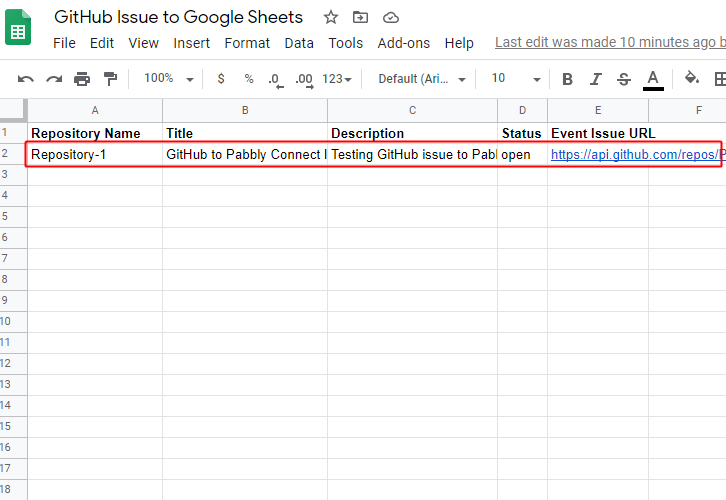The height and width of the screenshot is (500, 726).
Task: Open the View menu
Action: coord(144,43)
